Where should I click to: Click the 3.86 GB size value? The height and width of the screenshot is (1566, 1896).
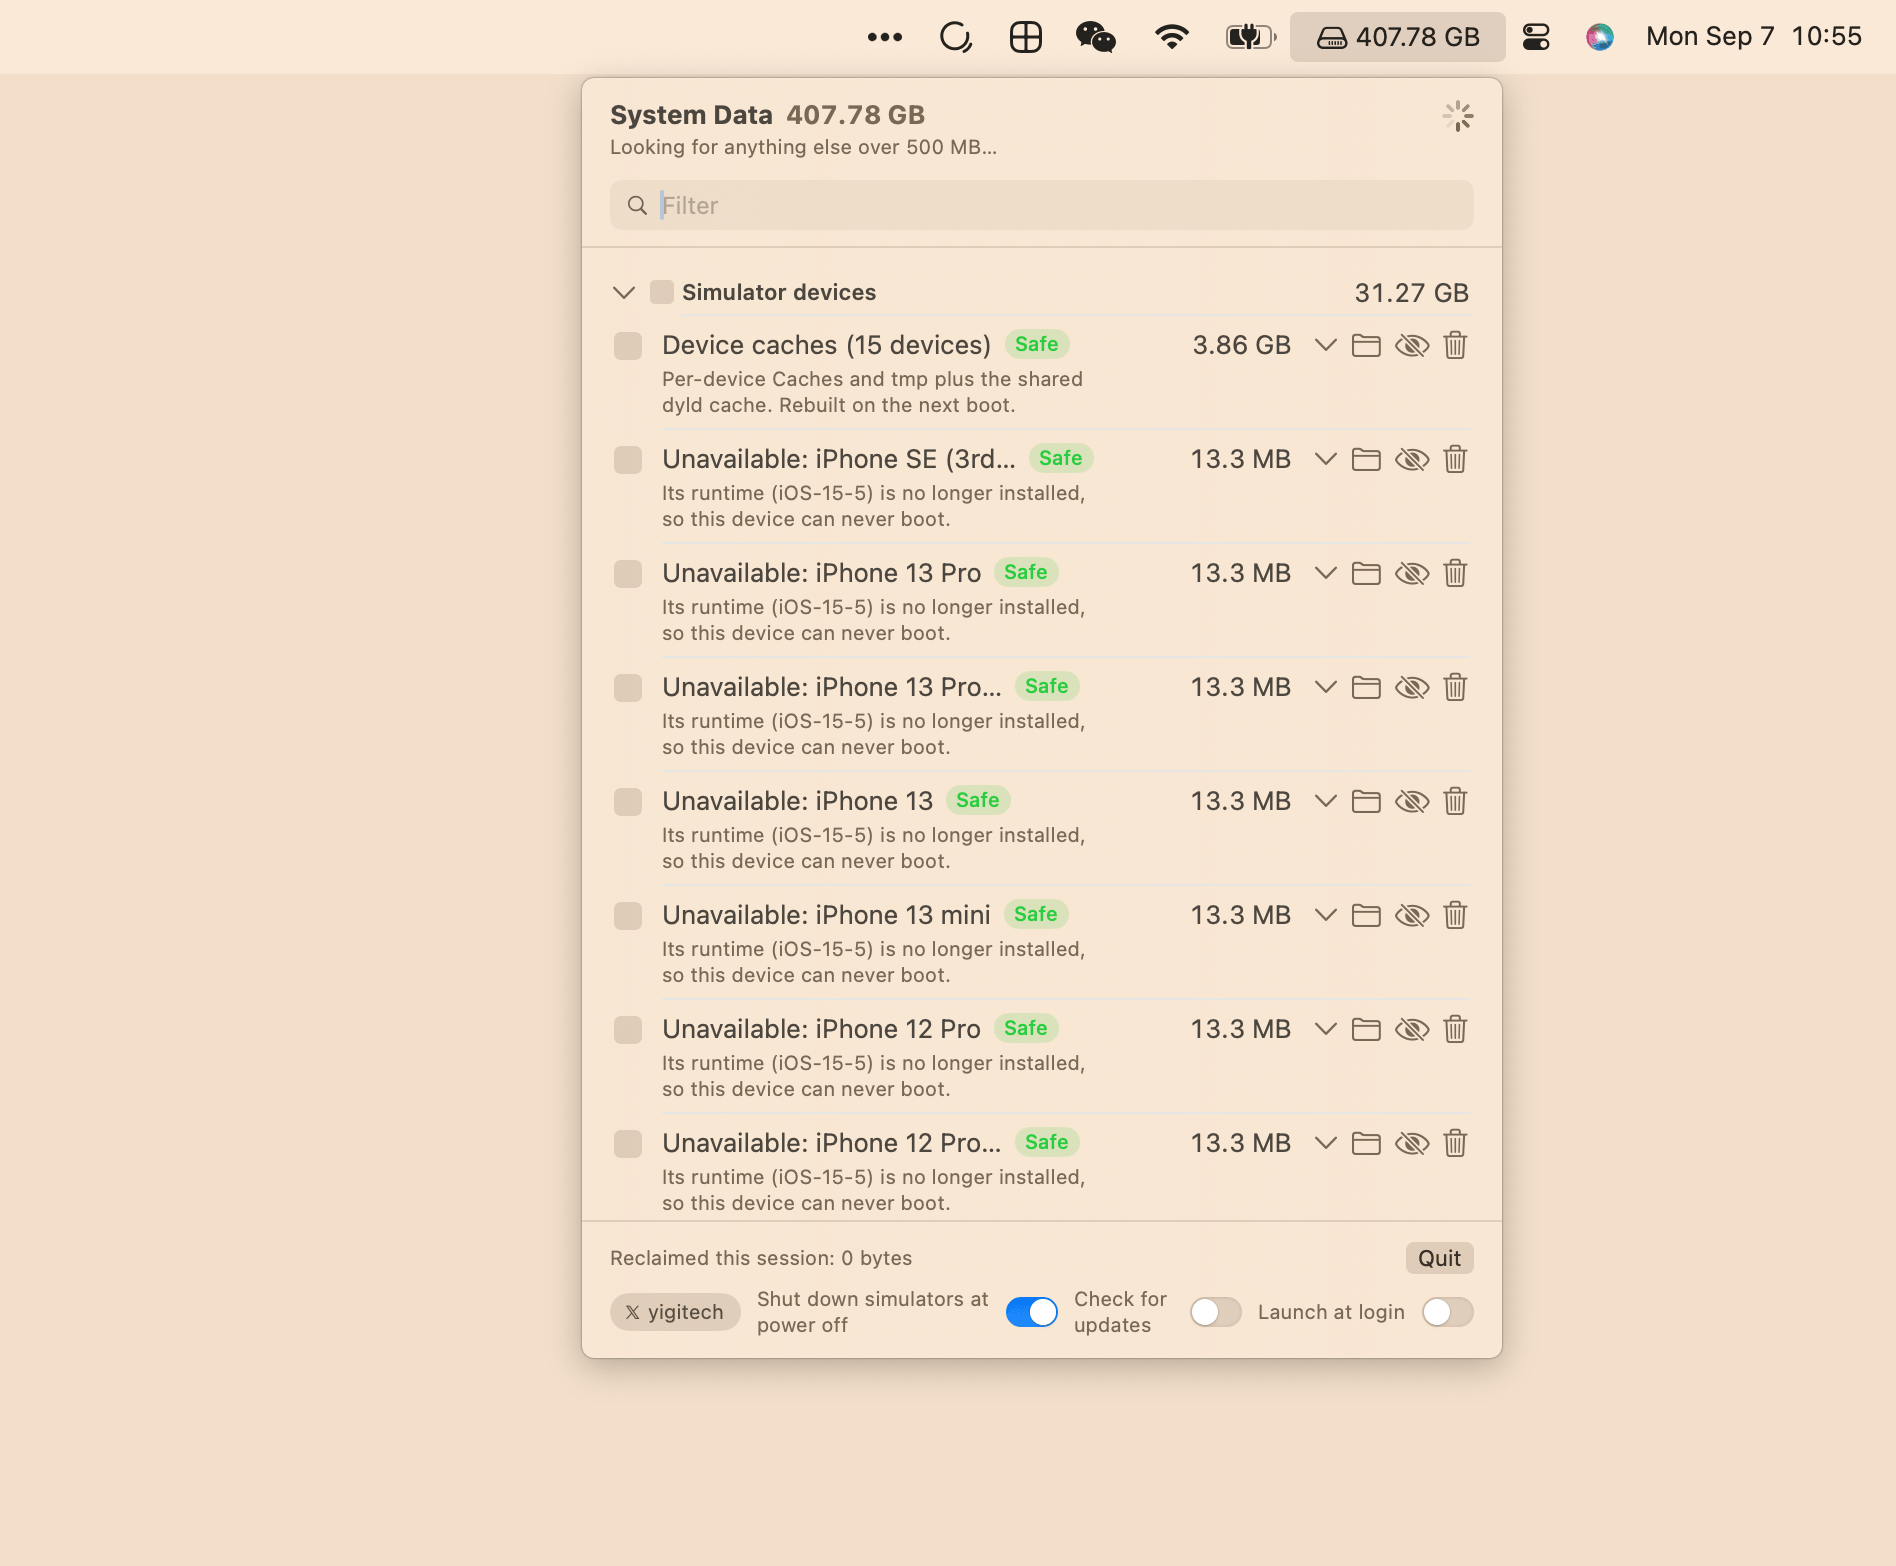tap(1242, 346)
